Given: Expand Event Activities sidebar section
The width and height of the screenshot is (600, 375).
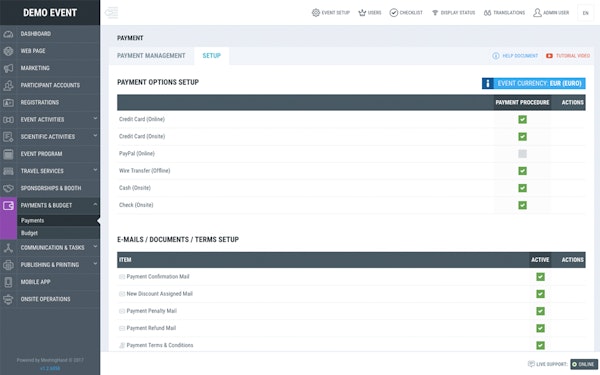Looking at the screenshot, I should (x=95, y=119).
